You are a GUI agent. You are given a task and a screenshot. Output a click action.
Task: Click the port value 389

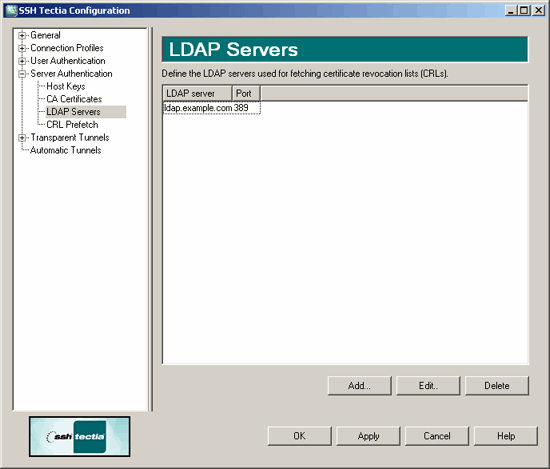pyautogui.click(x=241, y=108)
